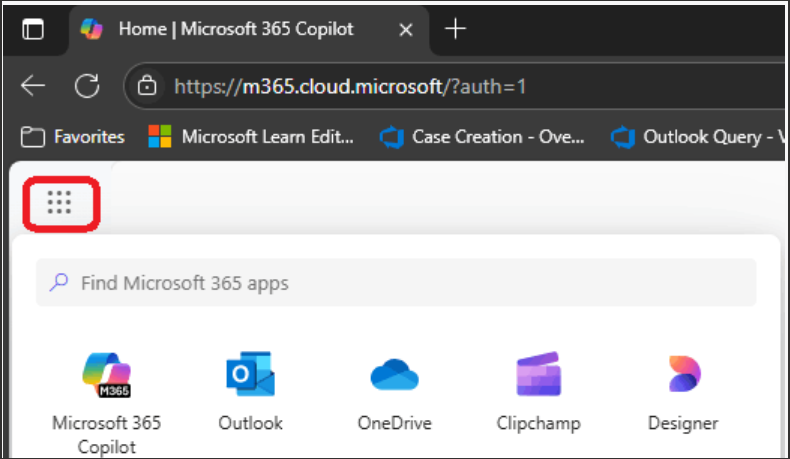Click the search magnifier icon
Viewport: 790px width, 459px height.
[x=59, y=282]
